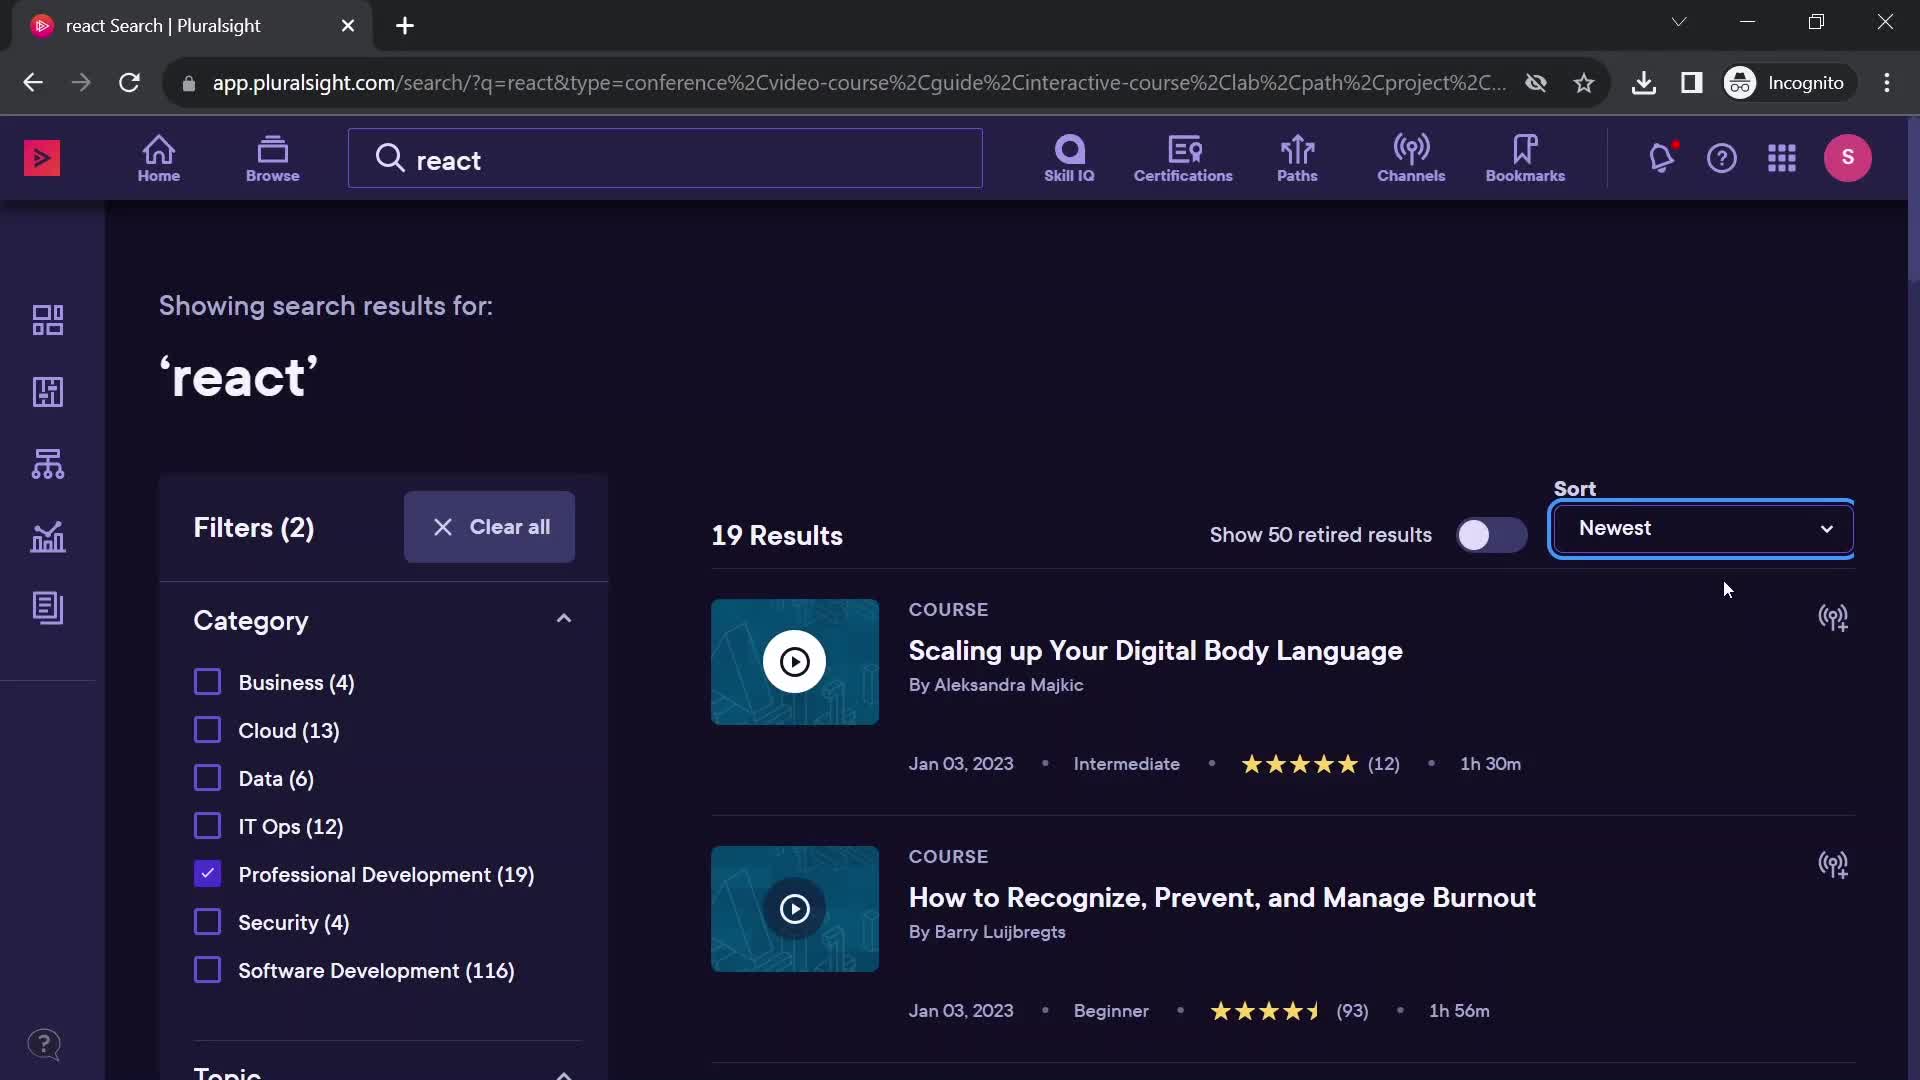Open a new browser tab

405,26
